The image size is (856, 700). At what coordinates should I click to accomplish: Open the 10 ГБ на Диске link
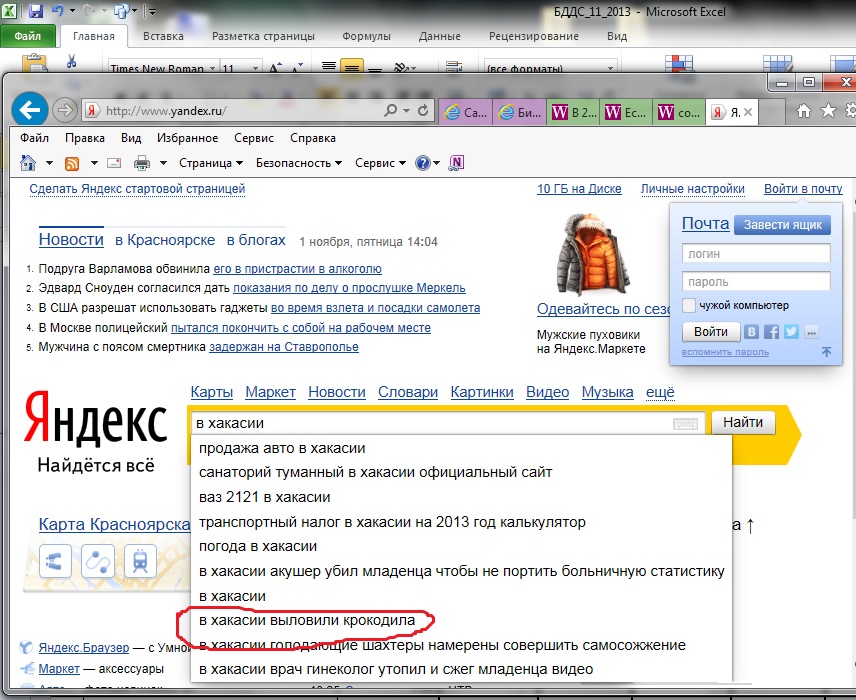pos(579,189)
